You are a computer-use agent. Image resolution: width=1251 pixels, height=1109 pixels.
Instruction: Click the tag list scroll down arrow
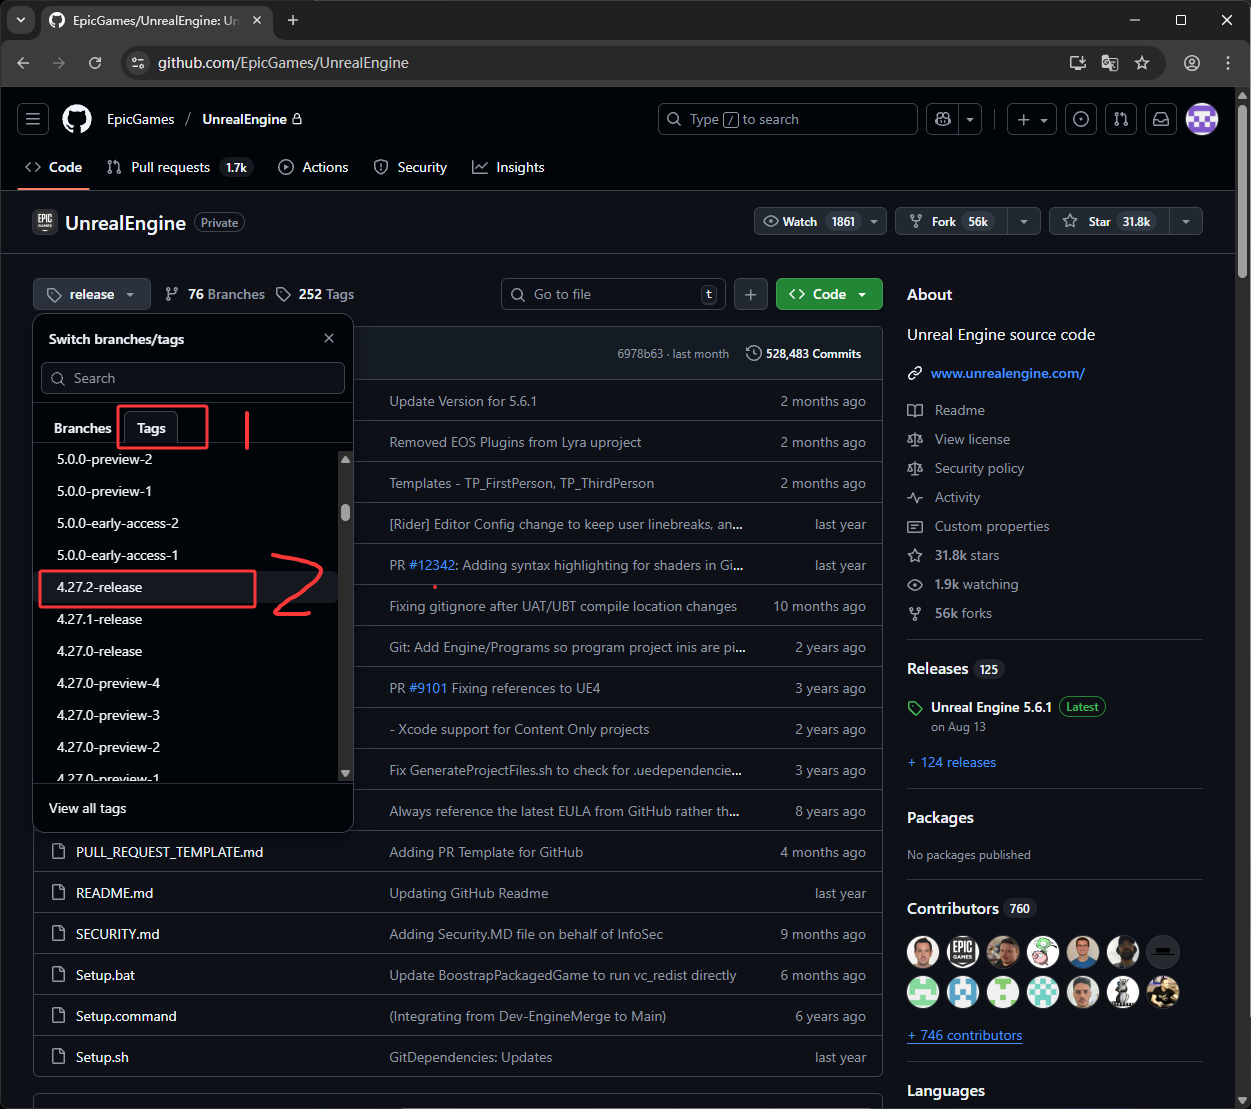point(345,773)
